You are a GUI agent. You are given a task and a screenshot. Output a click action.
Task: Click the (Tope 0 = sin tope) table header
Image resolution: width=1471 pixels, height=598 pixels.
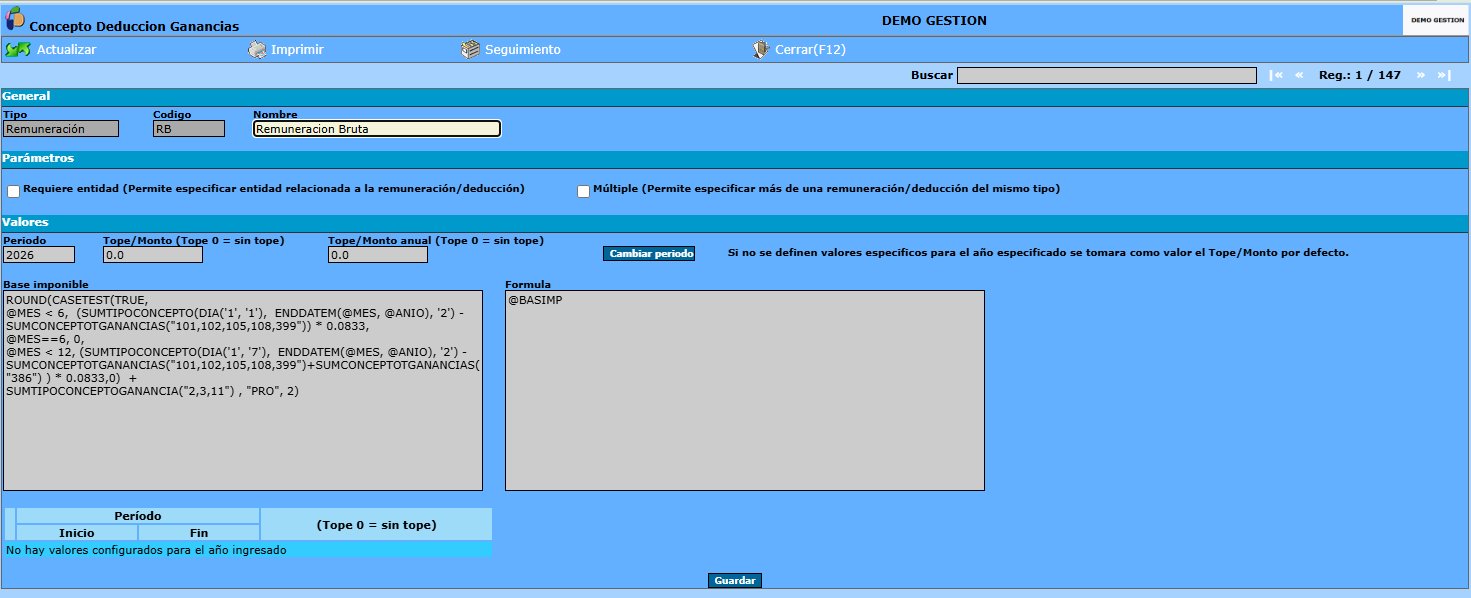[376, 525]
